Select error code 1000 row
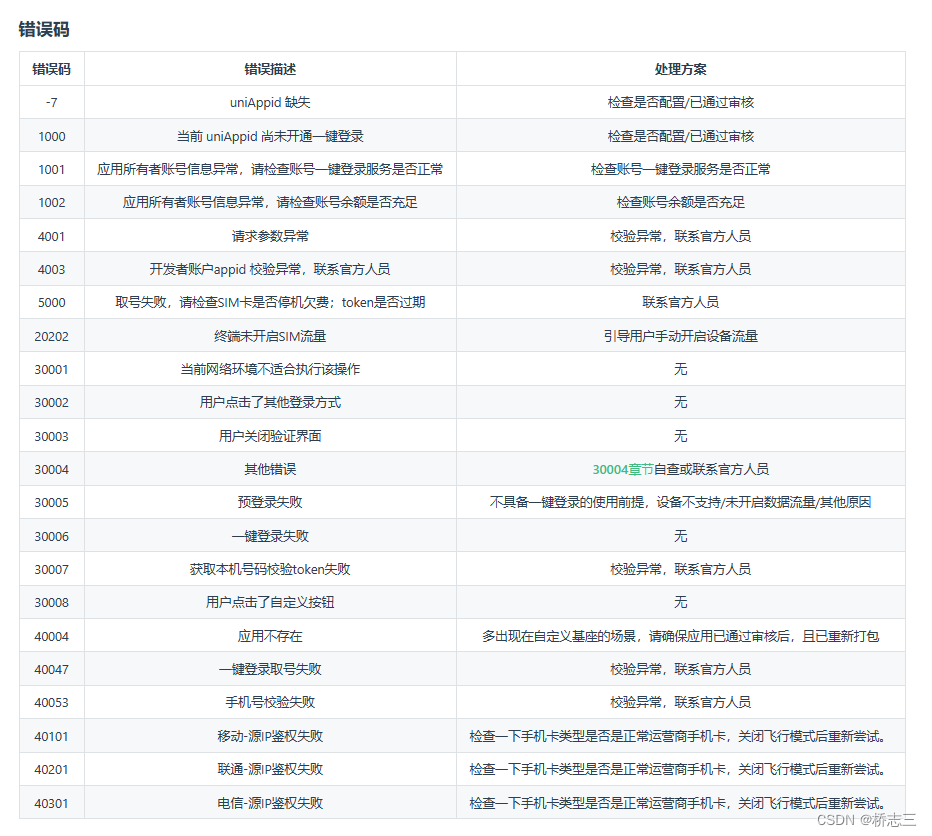The image size is (932, 836). 51,135
